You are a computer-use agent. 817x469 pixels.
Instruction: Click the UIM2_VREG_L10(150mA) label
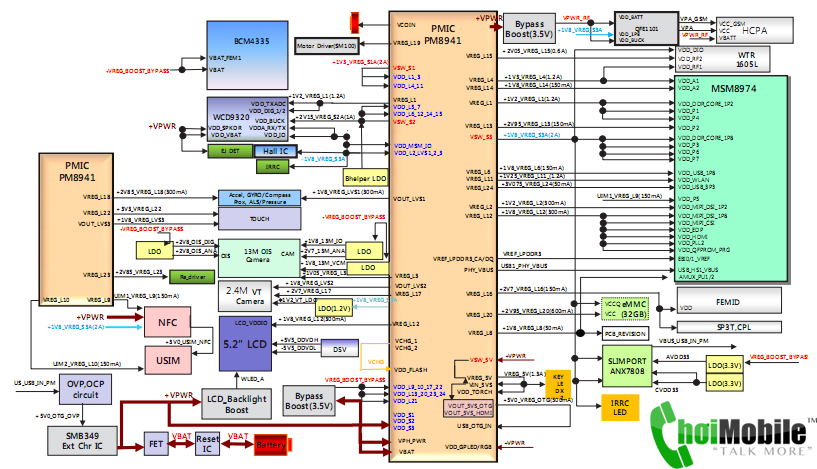point(87,364)
